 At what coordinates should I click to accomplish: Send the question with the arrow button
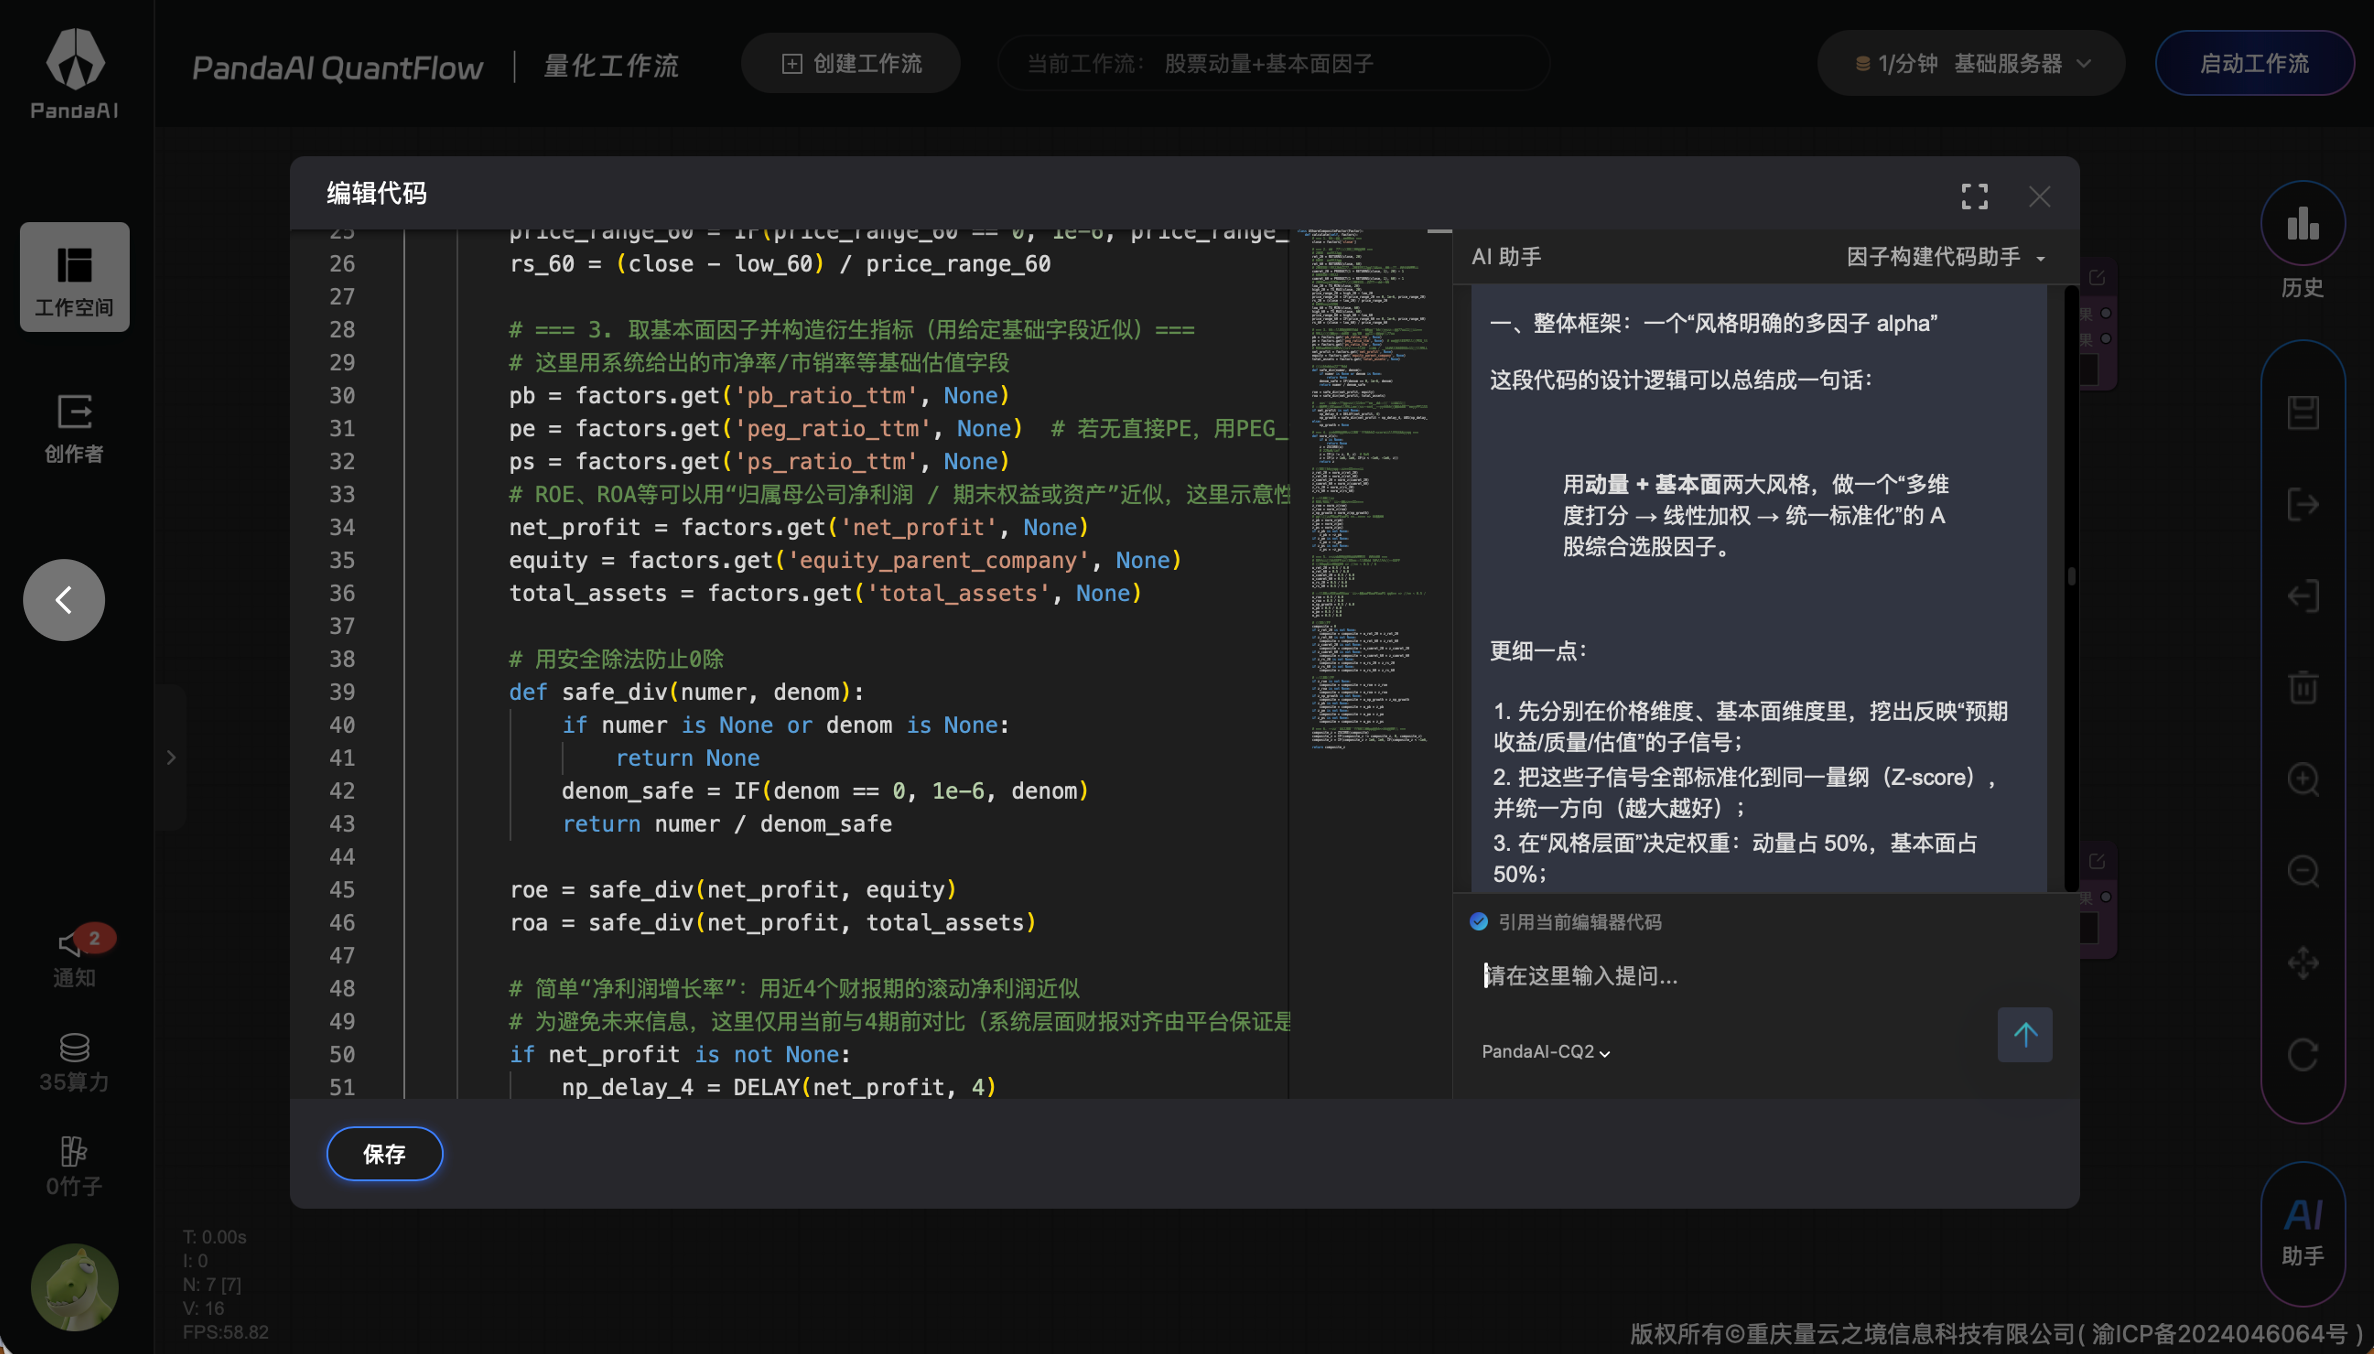coord(2025,1034)
